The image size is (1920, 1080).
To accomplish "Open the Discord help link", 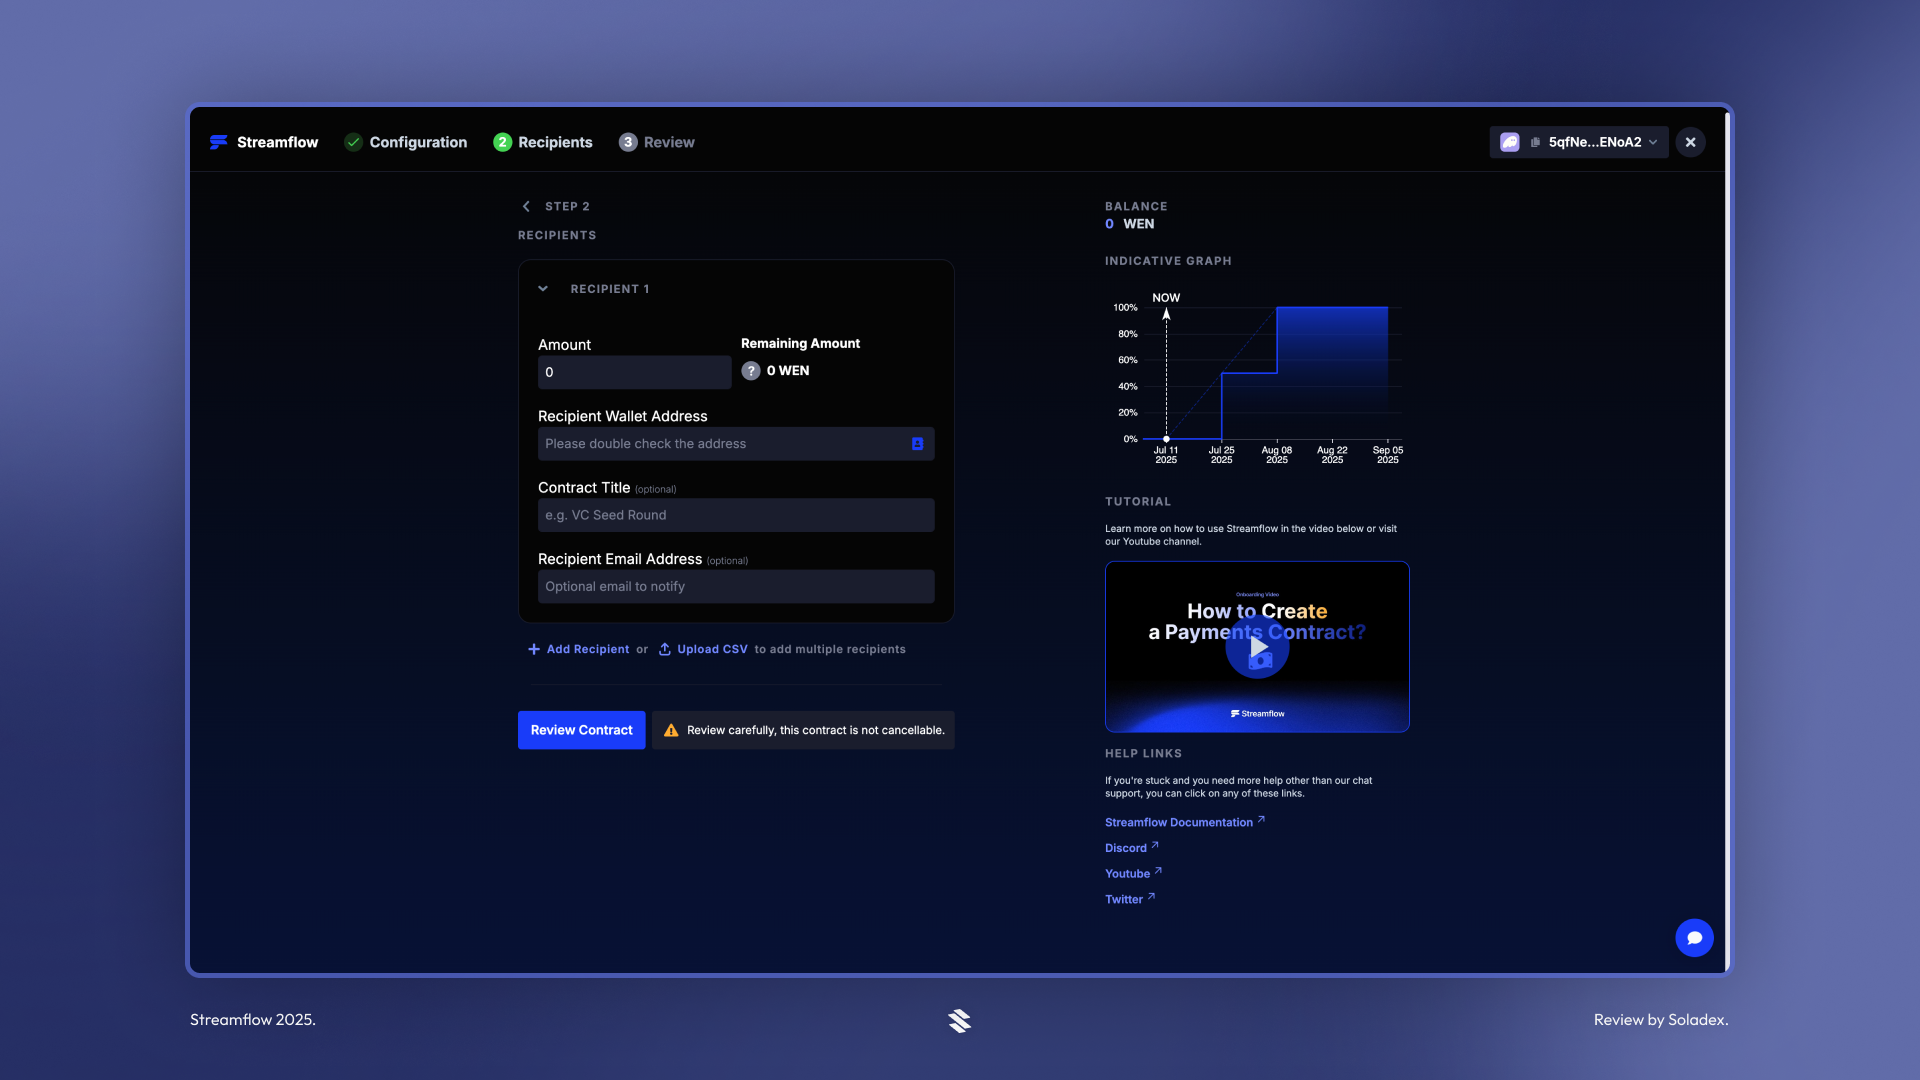I will coord(1131,848).
